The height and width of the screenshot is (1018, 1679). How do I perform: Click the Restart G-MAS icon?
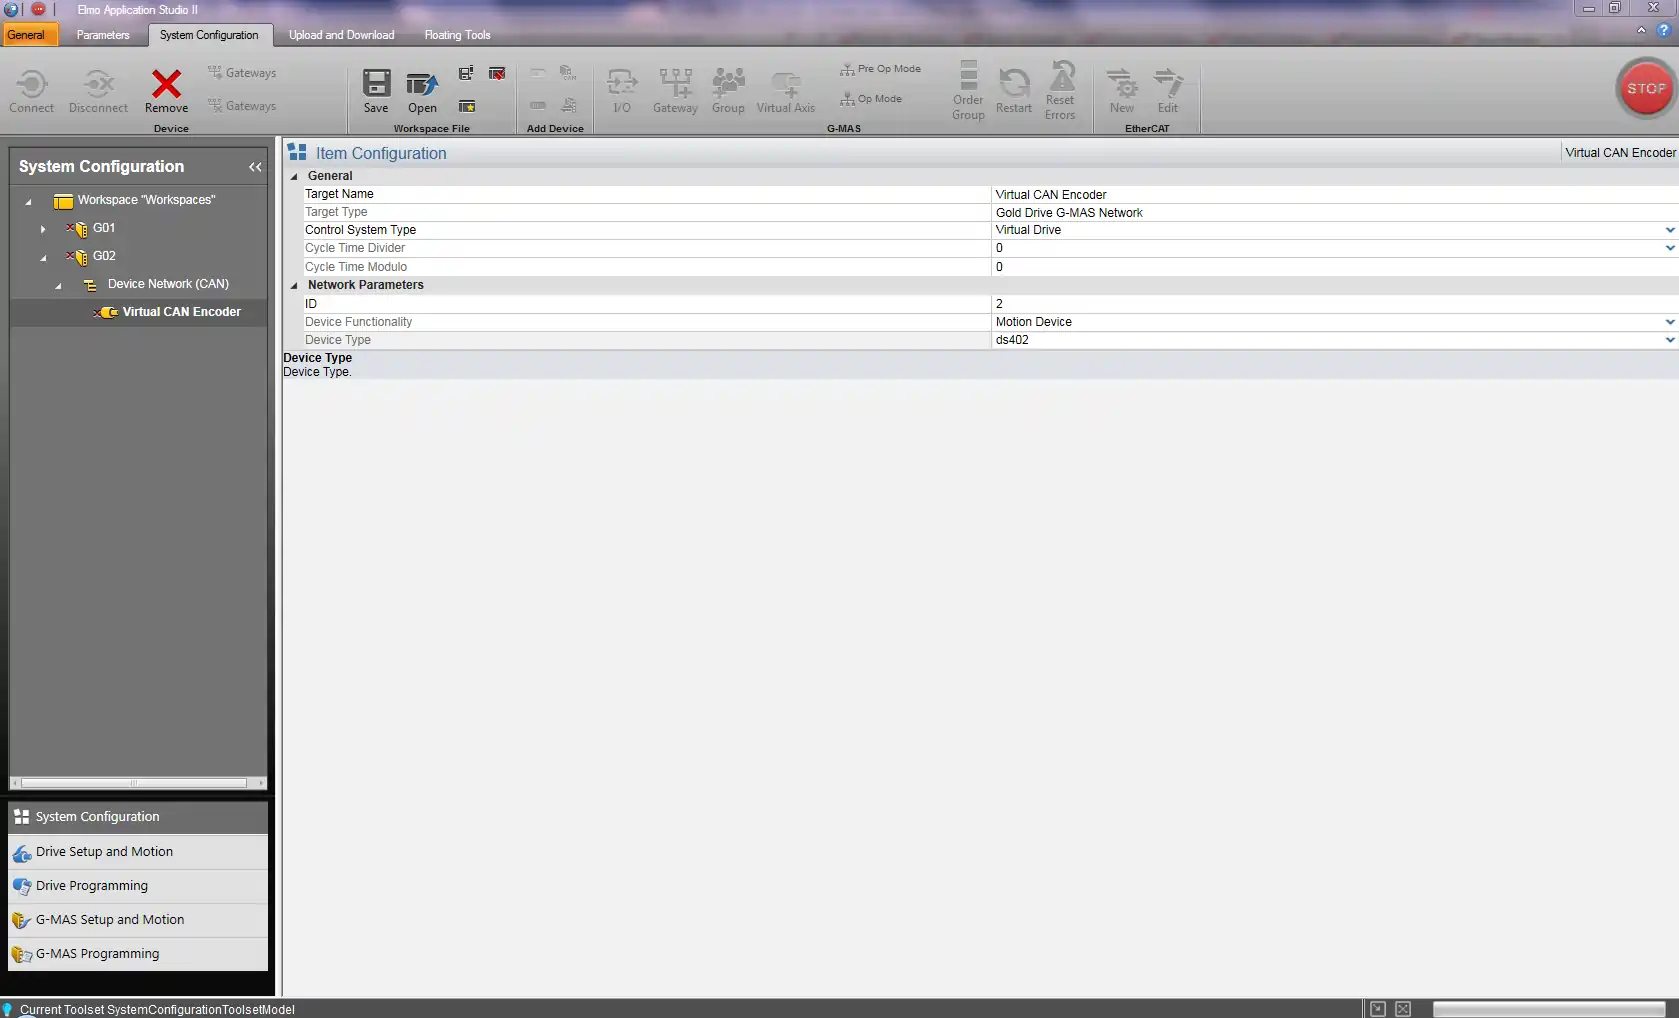point(1014,91)
